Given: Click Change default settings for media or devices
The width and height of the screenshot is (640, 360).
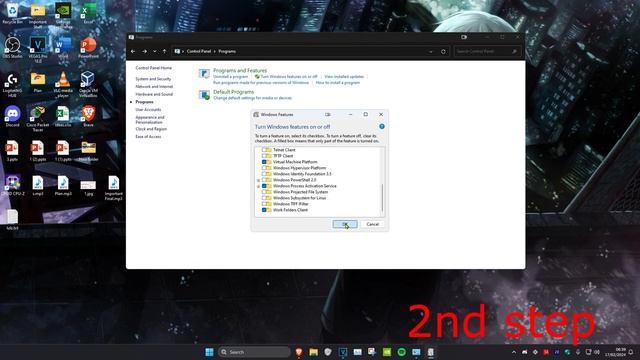Looking at the screenshot, I should point(252,98).
